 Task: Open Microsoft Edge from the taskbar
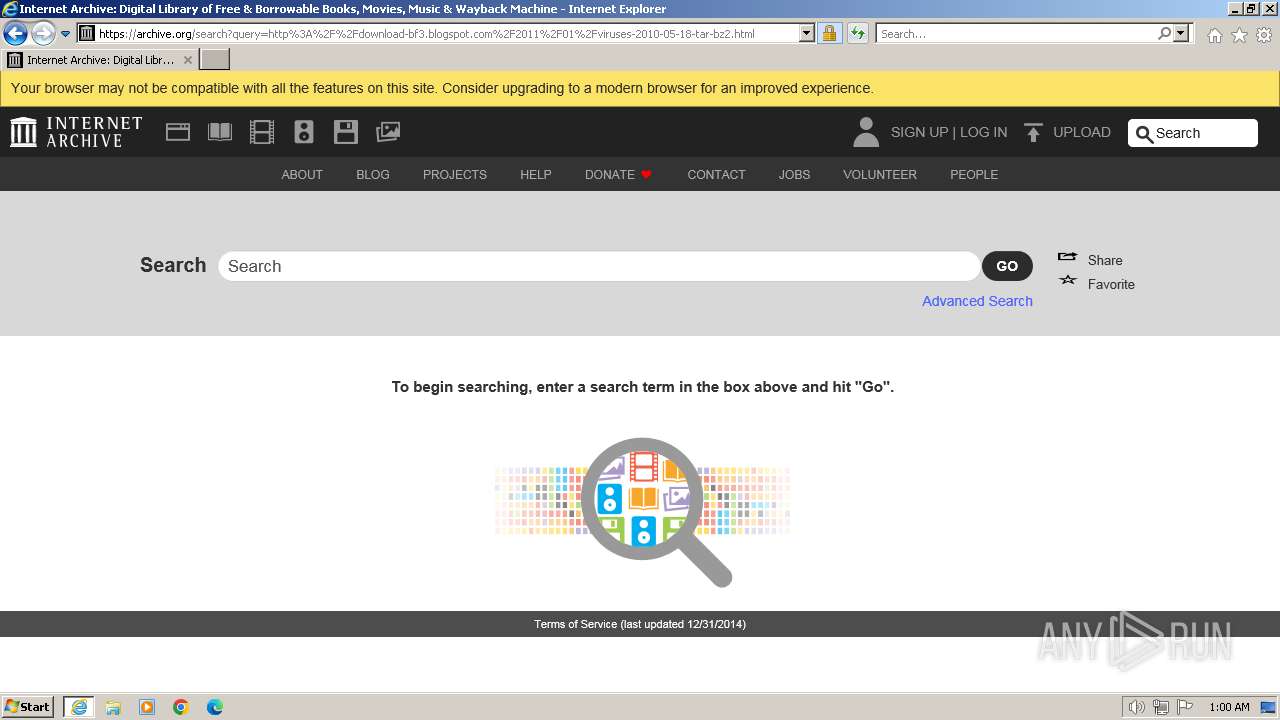215,707
